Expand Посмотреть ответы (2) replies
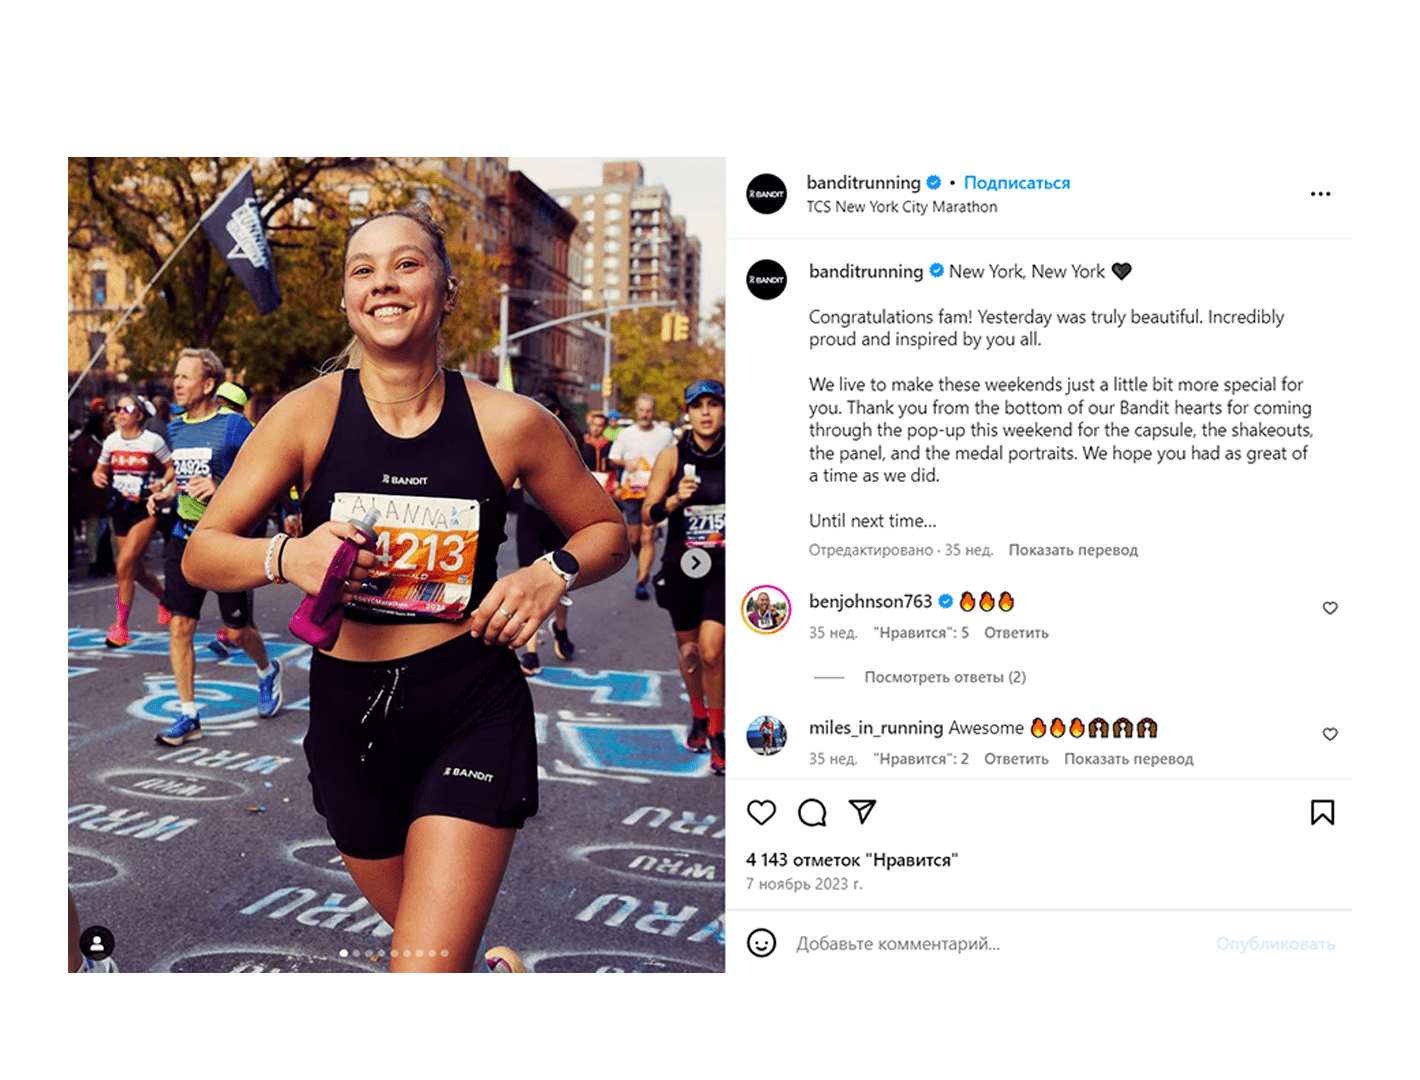Screen dimensions: 1420x1080 click(945, 677)
